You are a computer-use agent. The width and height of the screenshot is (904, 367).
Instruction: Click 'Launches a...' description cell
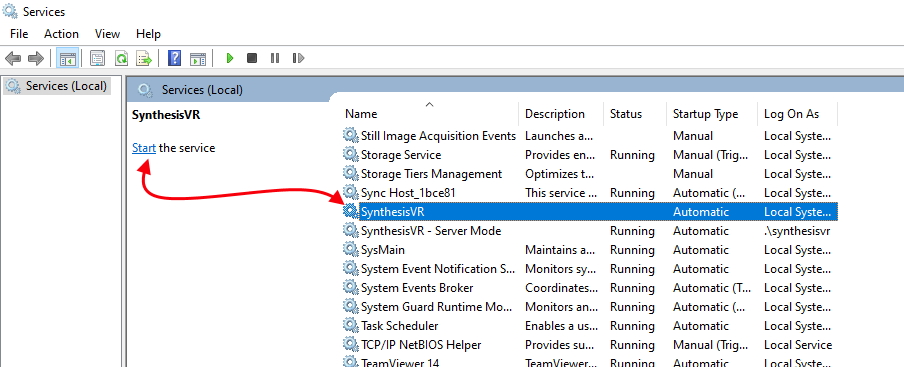559,135
